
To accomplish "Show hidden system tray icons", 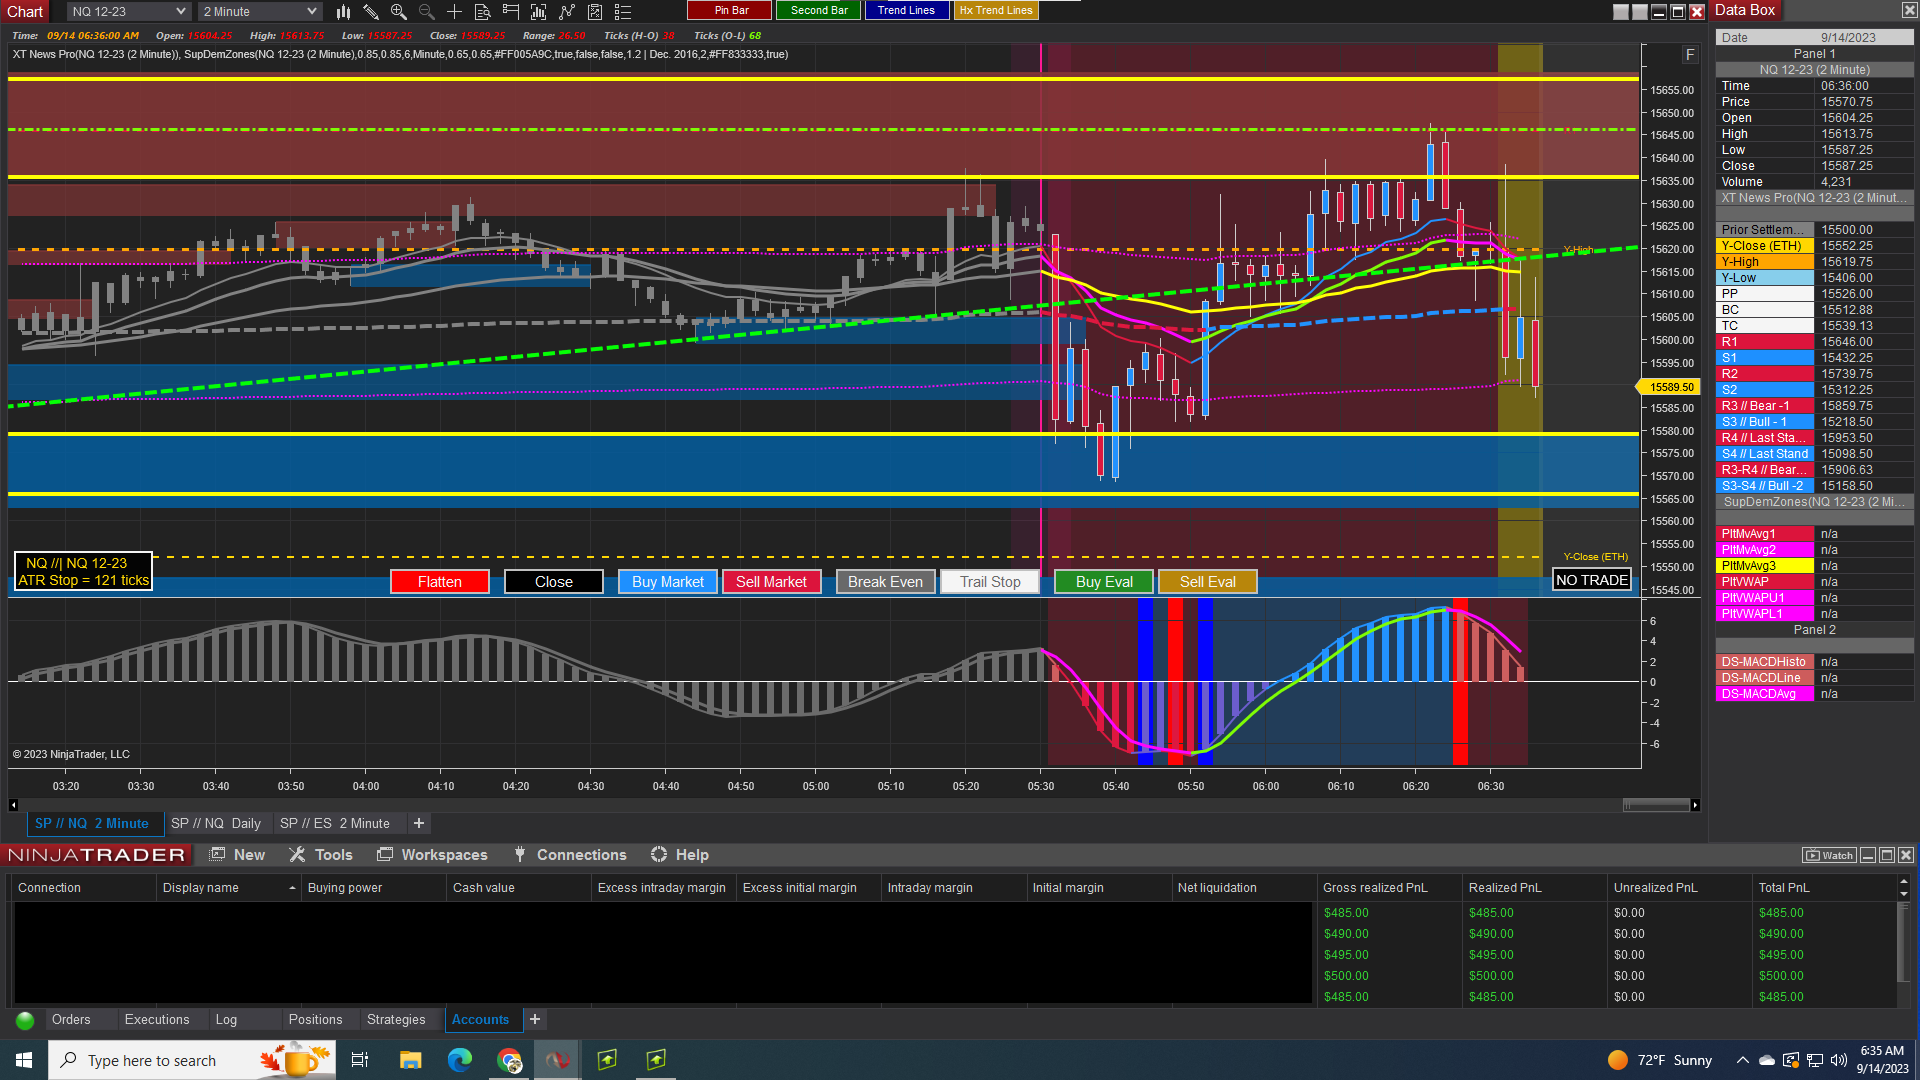I will pos(1743,1060).
